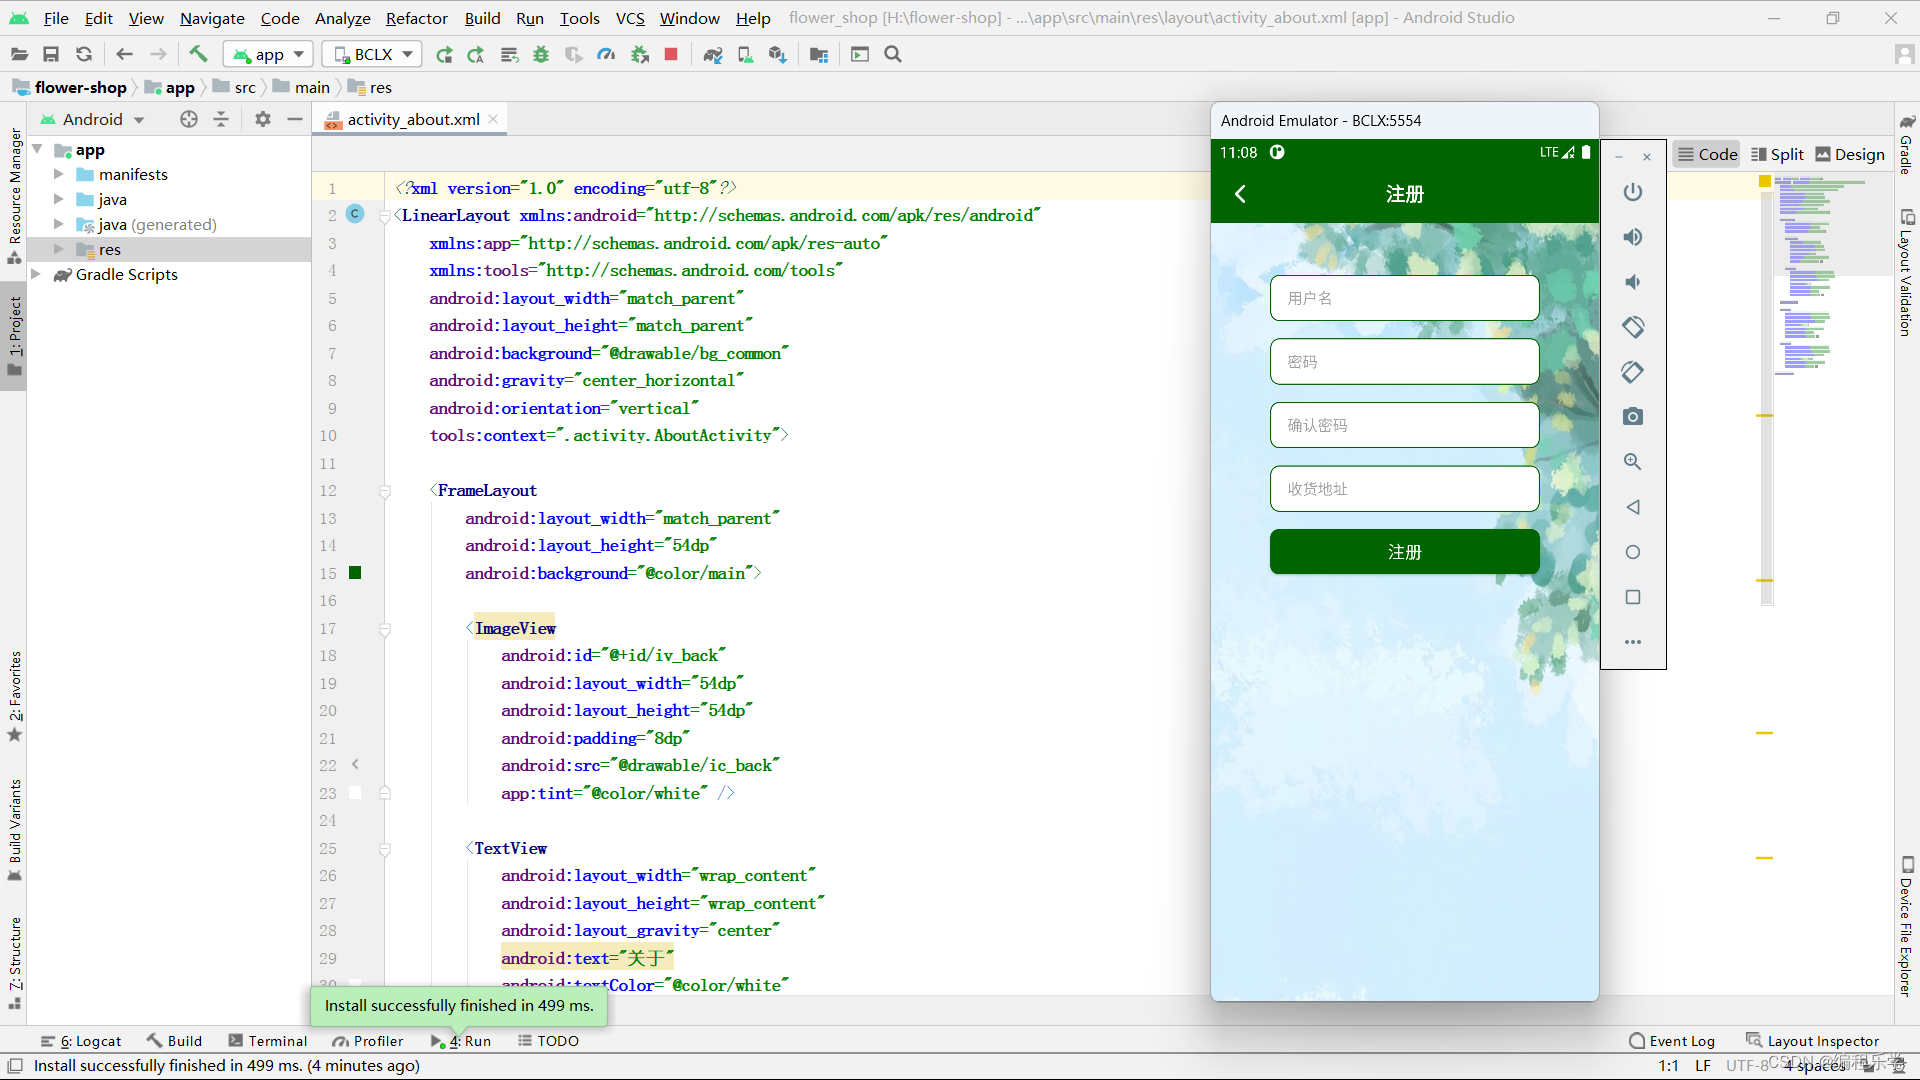Select the Refactor menu in menu bar
The height and width of the screenshot is (1080, 1920).
click(x=415, y=17)
